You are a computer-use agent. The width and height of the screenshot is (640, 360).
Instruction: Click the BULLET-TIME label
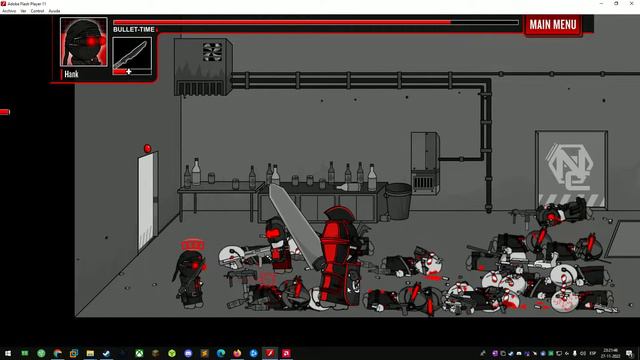(134, 29)
